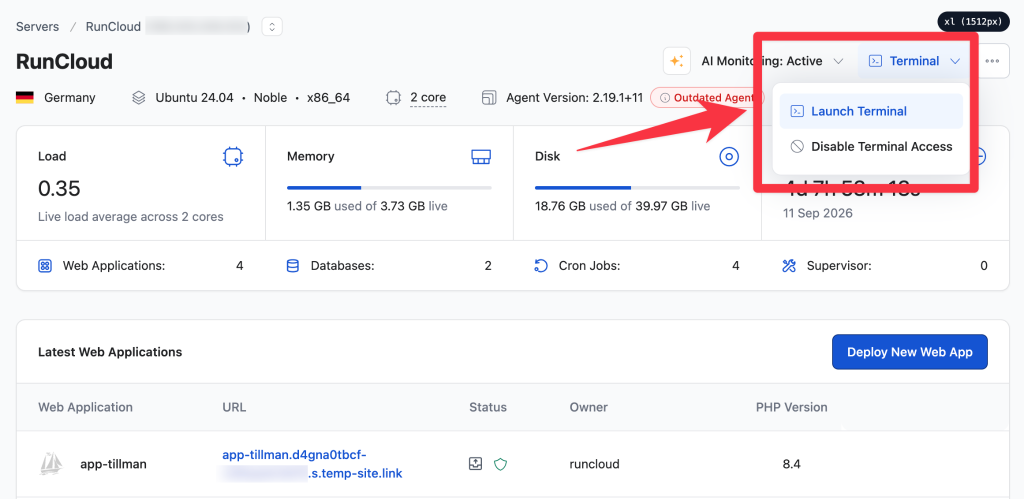The image size is (1024, 499).
Task: Click the 11 Sep 2026 date
Action: (x=818, y=214)
